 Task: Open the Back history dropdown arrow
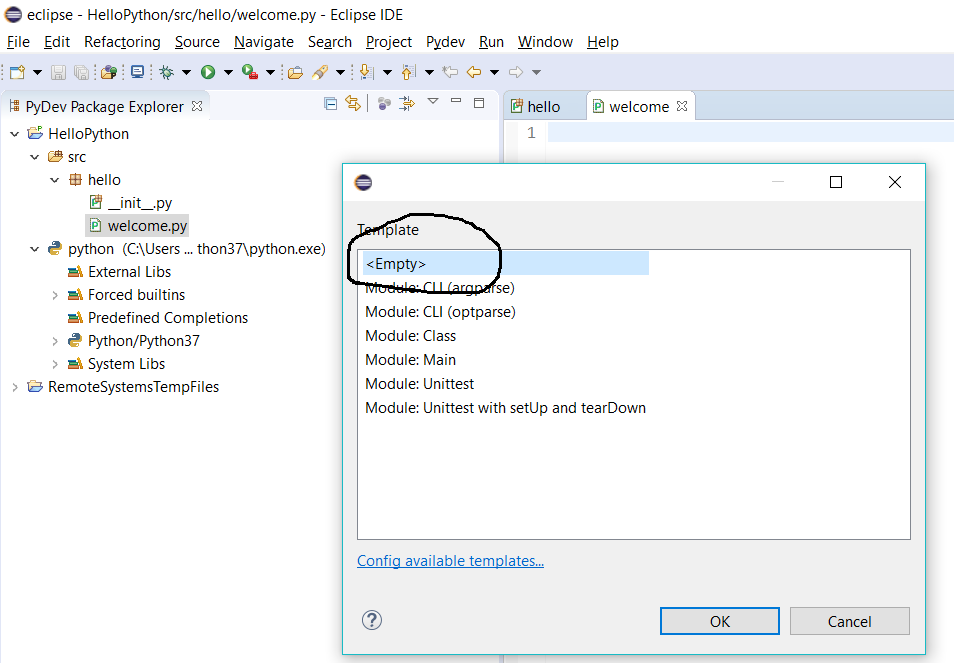click(494, 72)
